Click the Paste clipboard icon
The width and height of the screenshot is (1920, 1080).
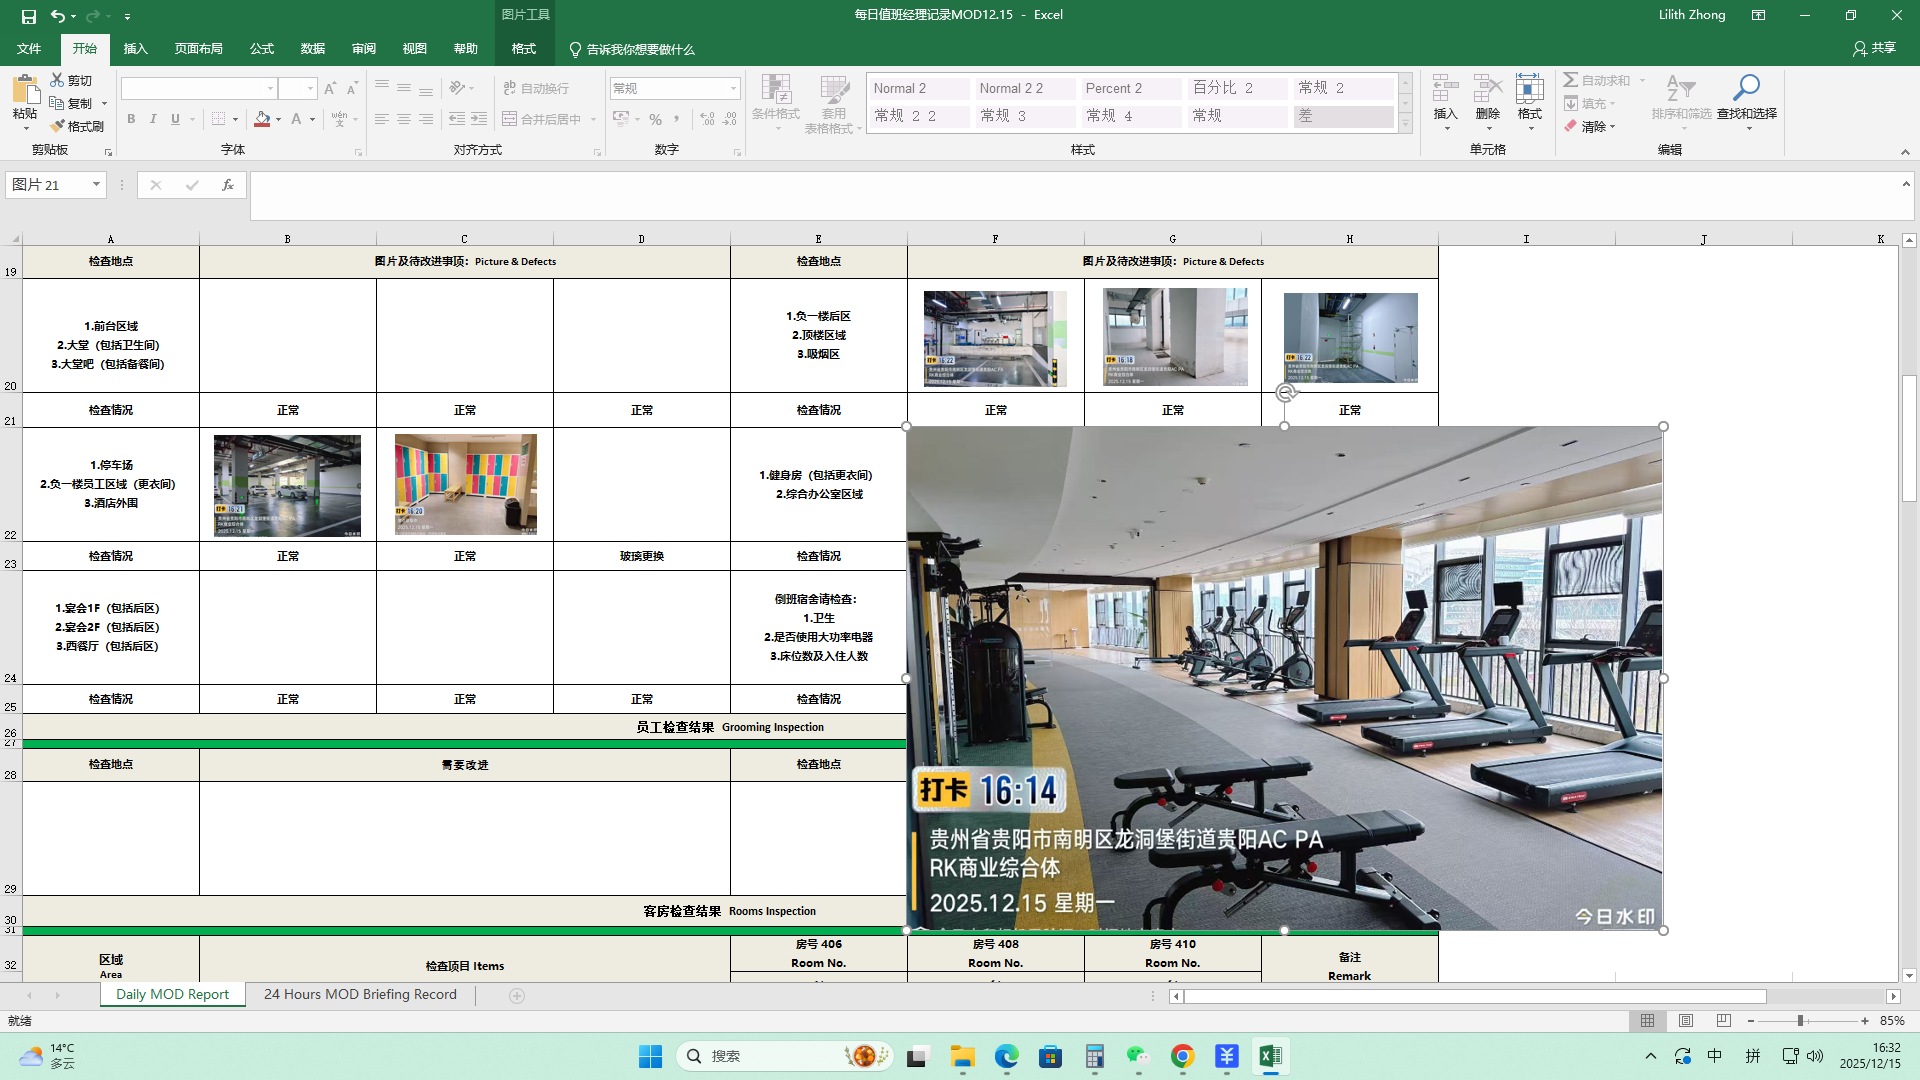[x=25, y=91]
